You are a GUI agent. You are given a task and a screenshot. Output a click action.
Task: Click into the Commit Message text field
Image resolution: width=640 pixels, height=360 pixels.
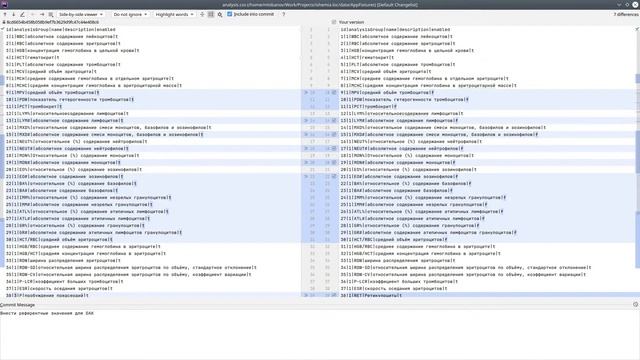coord(320,334)
